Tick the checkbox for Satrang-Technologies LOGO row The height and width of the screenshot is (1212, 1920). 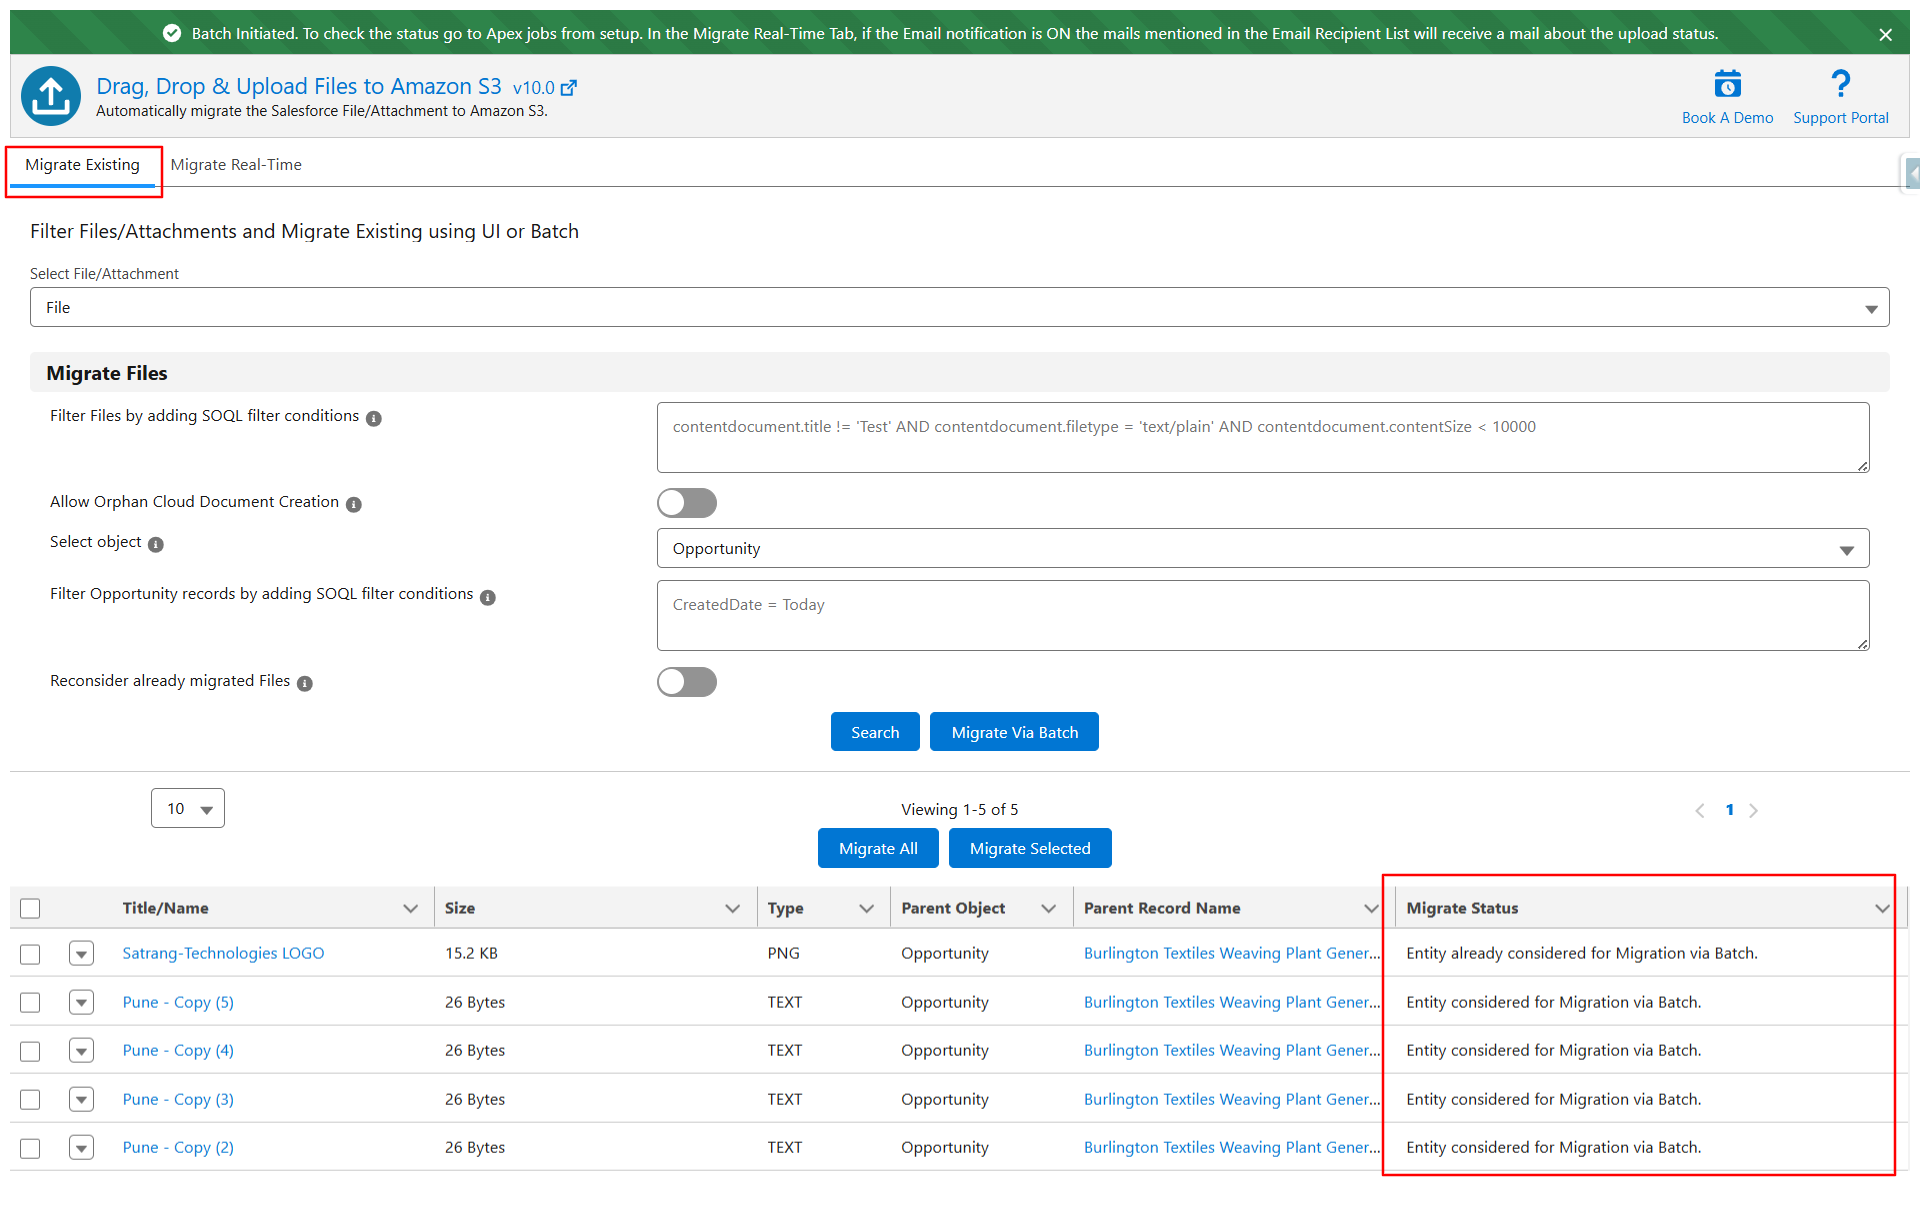(x=30, y=954)
